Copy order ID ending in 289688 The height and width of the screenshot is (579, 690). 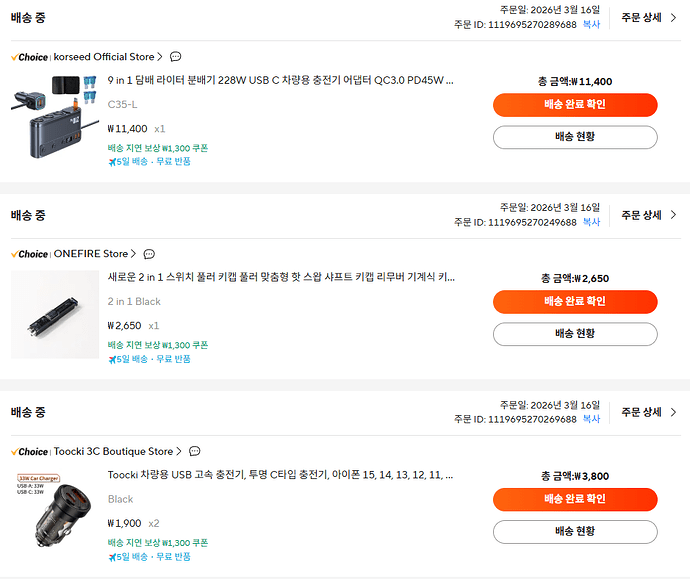coord(592,25)
